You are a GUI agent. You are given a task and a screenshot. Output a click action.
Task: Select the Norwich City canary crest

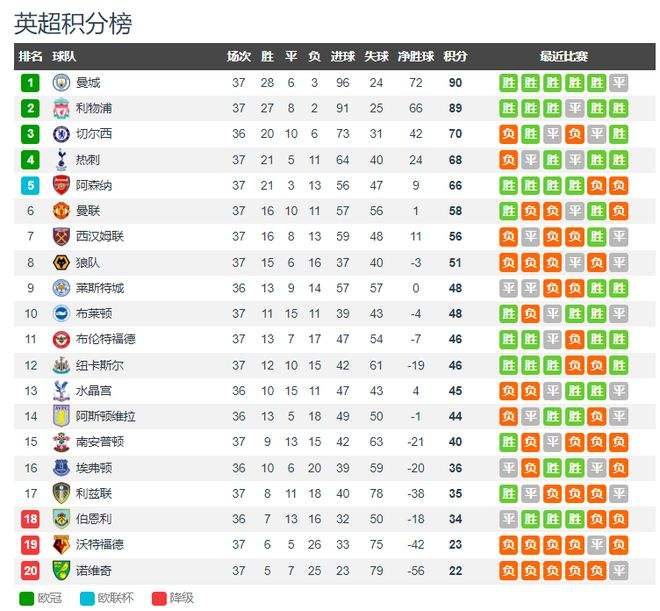pyautogui.click(x=61, y=570)
